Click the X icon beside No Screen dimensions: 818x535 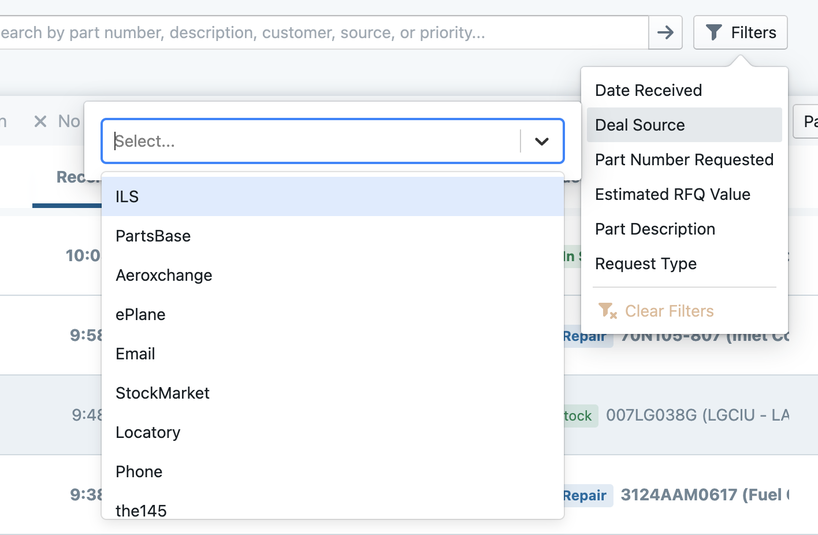pyautogui.click(x=40, y=121)
